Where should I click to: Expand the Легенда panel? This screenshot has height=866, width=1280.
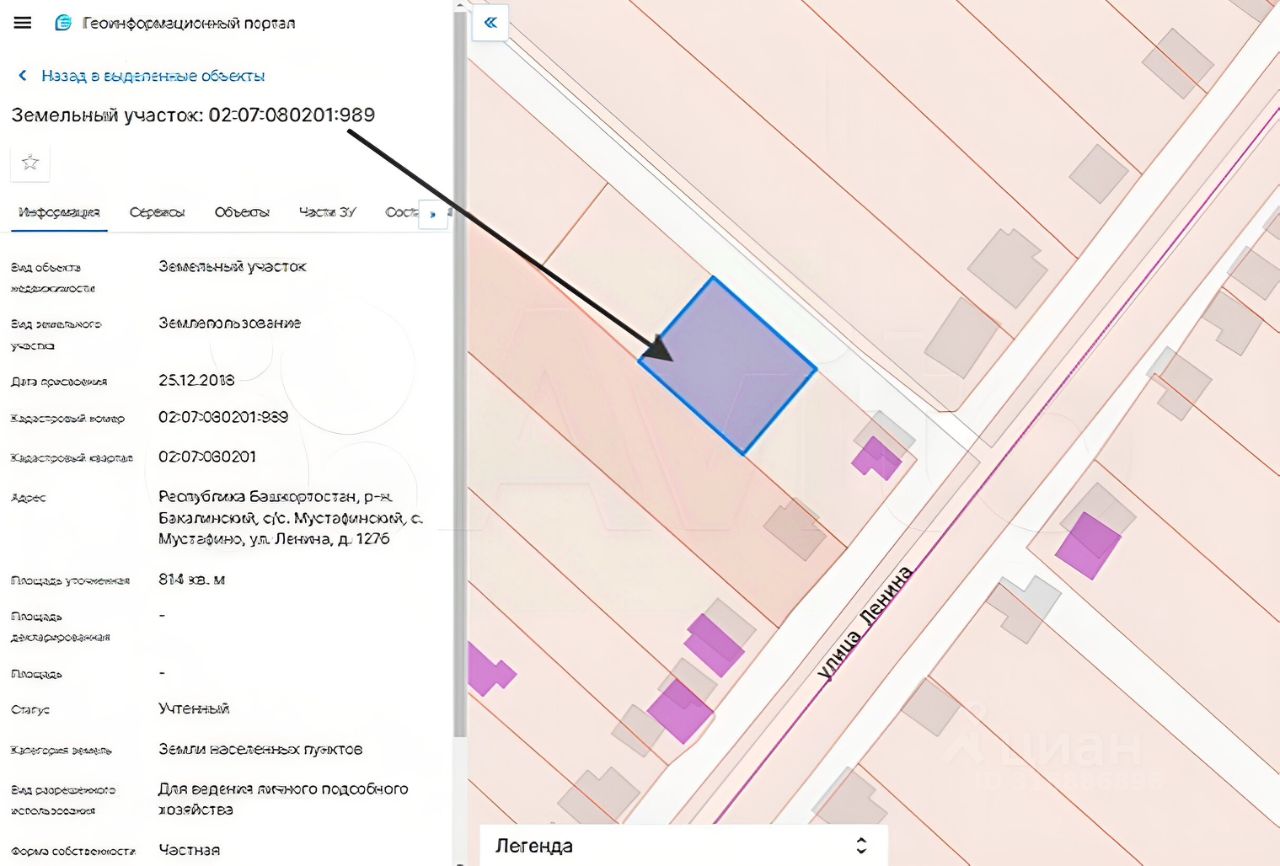click(x=684, y=845)
